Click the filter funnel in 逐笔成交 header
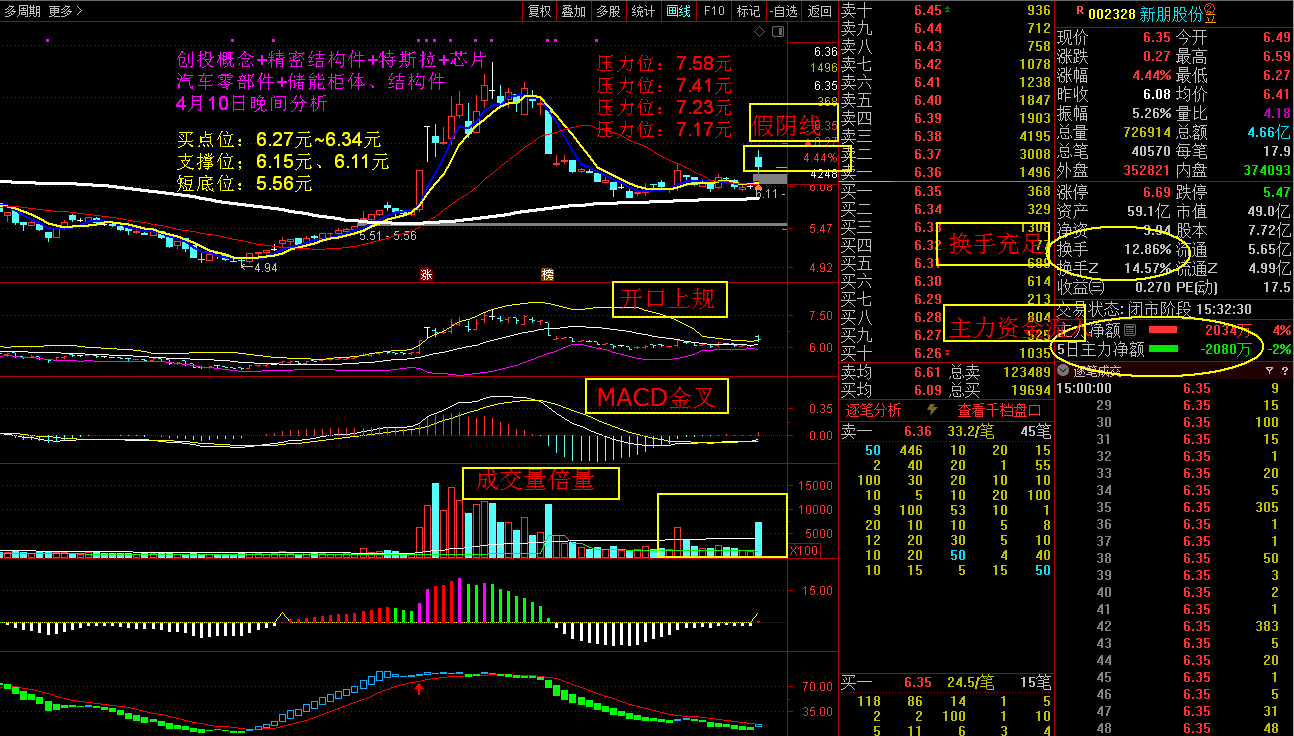This screenshot has height=736, width=1294. tap(1269, 370)
